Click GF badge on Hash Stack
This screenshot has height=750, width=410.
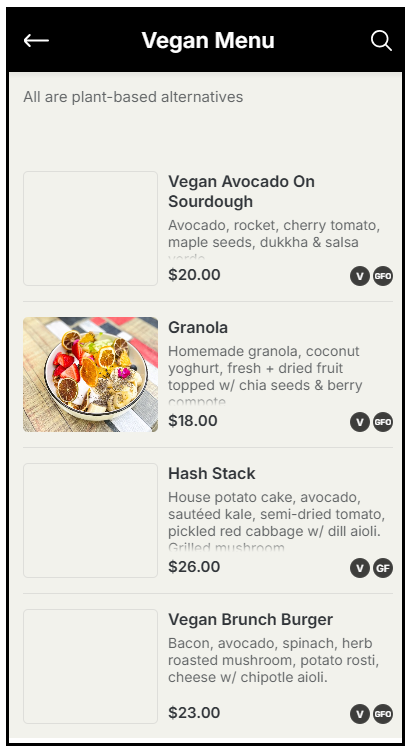pyautogui.click(x=383, y=568)
